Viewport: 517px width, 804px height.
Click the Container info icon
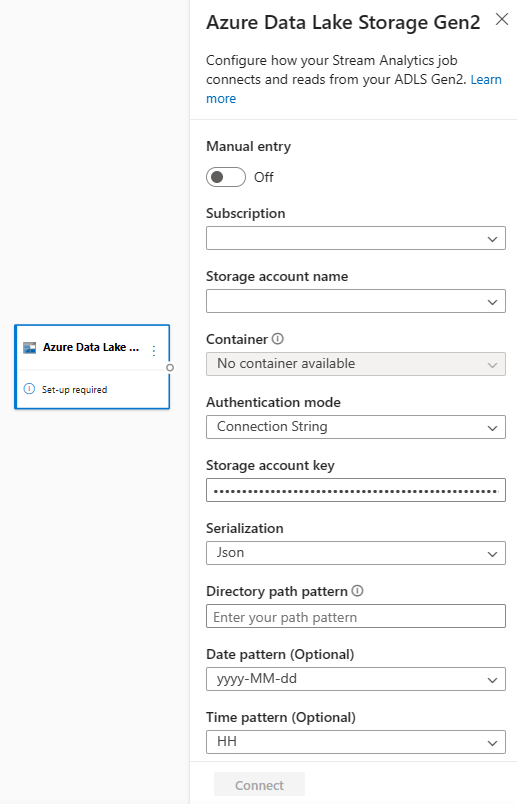(x=277, y=338)
